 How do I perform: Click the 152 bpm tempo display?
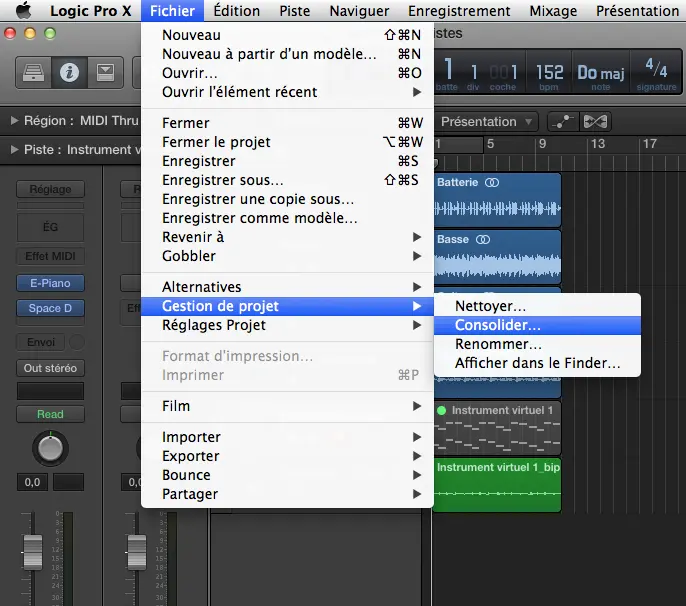point(549,74)
